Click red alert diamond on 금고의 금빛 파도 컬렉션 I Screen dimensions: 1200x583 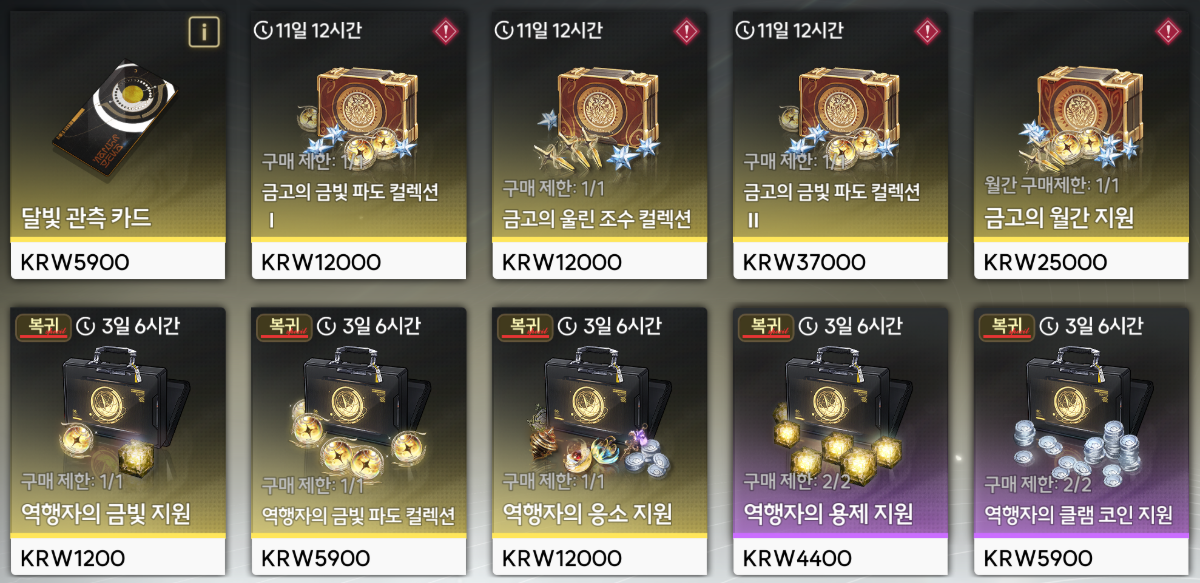[445, 31]
